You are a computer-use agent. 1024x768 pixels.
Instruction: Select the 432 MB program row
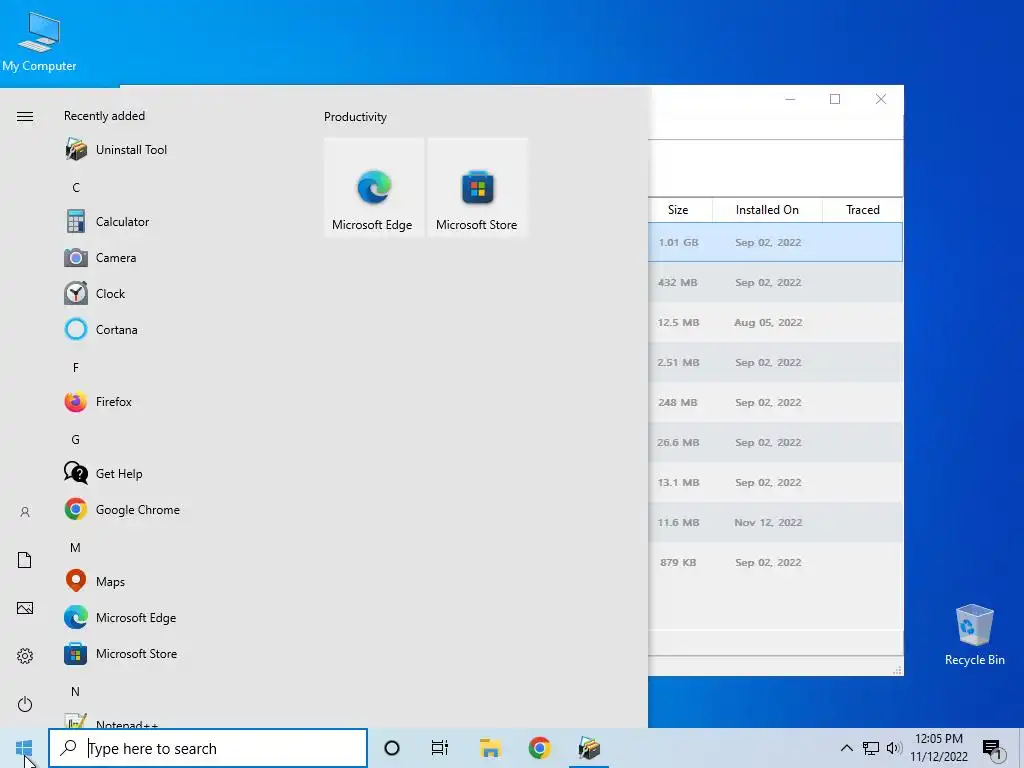tap(776, 282)
